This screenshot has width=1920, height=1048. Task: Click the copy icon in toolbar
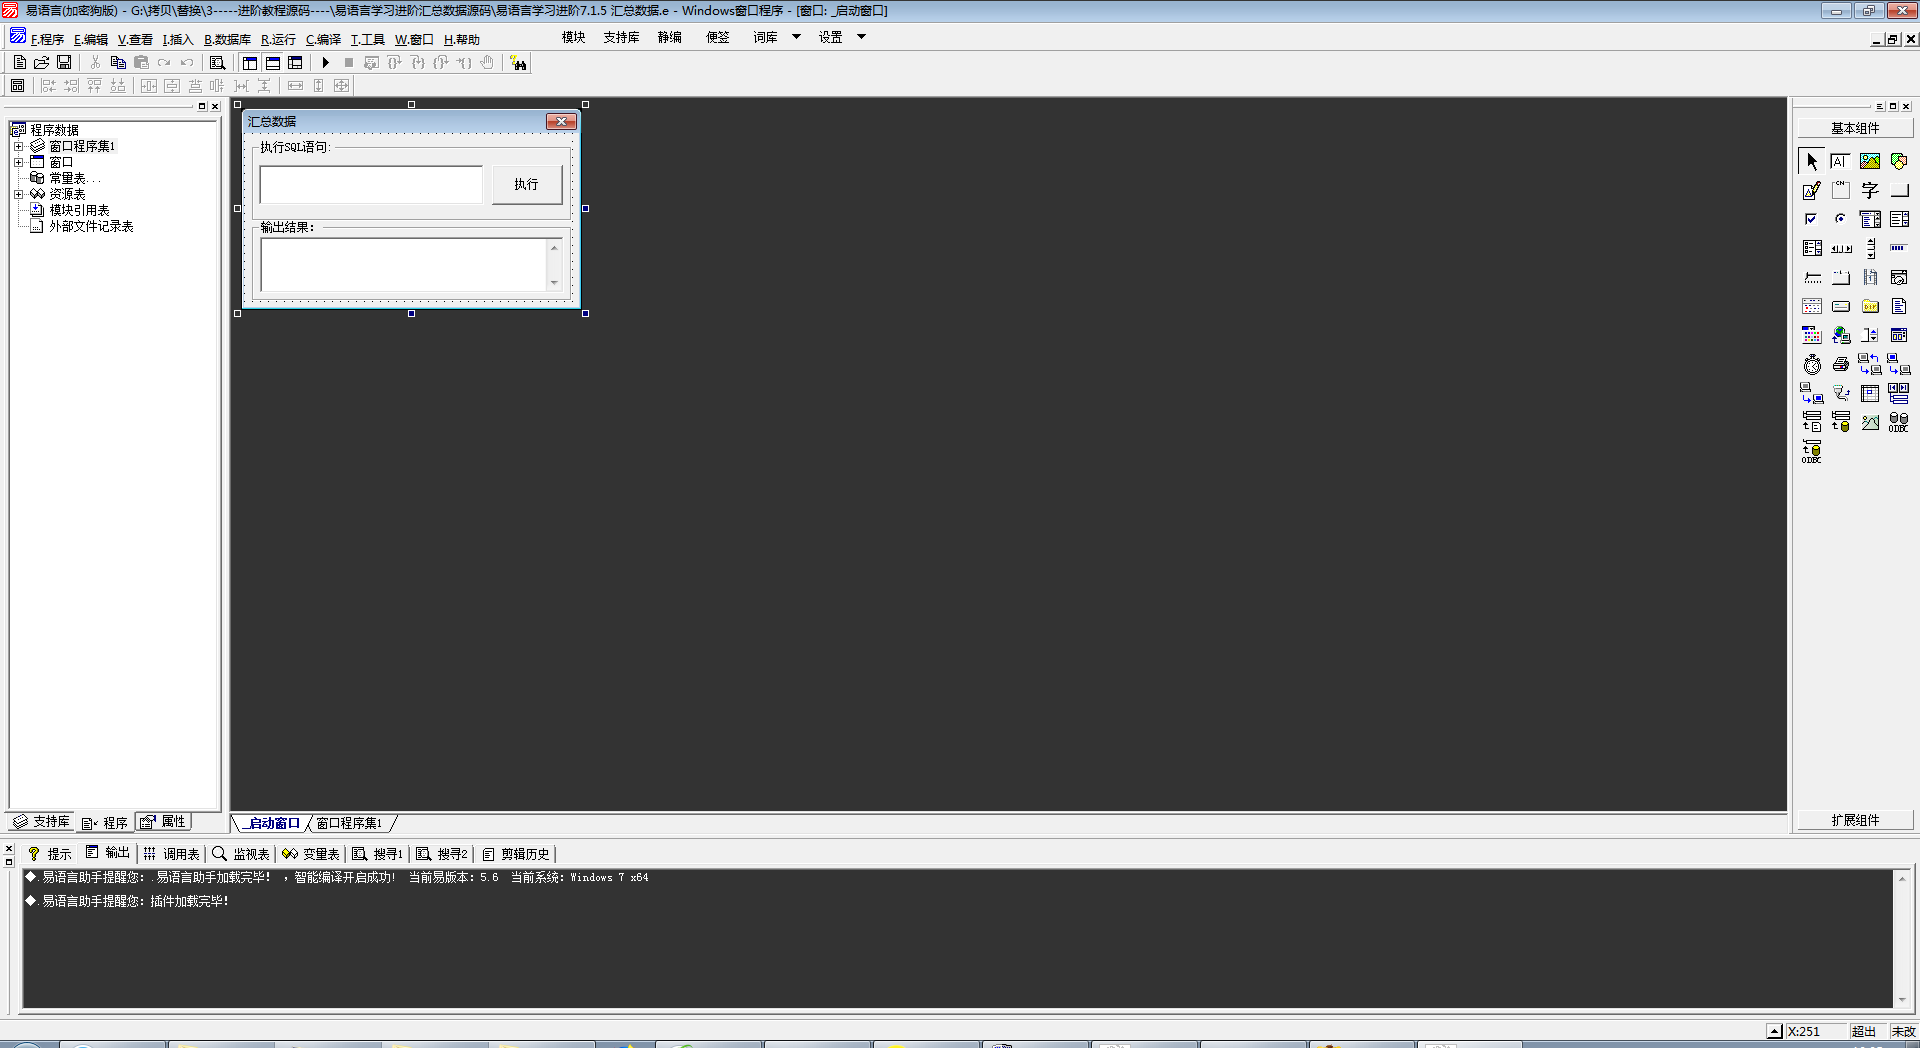click(118, 63)
